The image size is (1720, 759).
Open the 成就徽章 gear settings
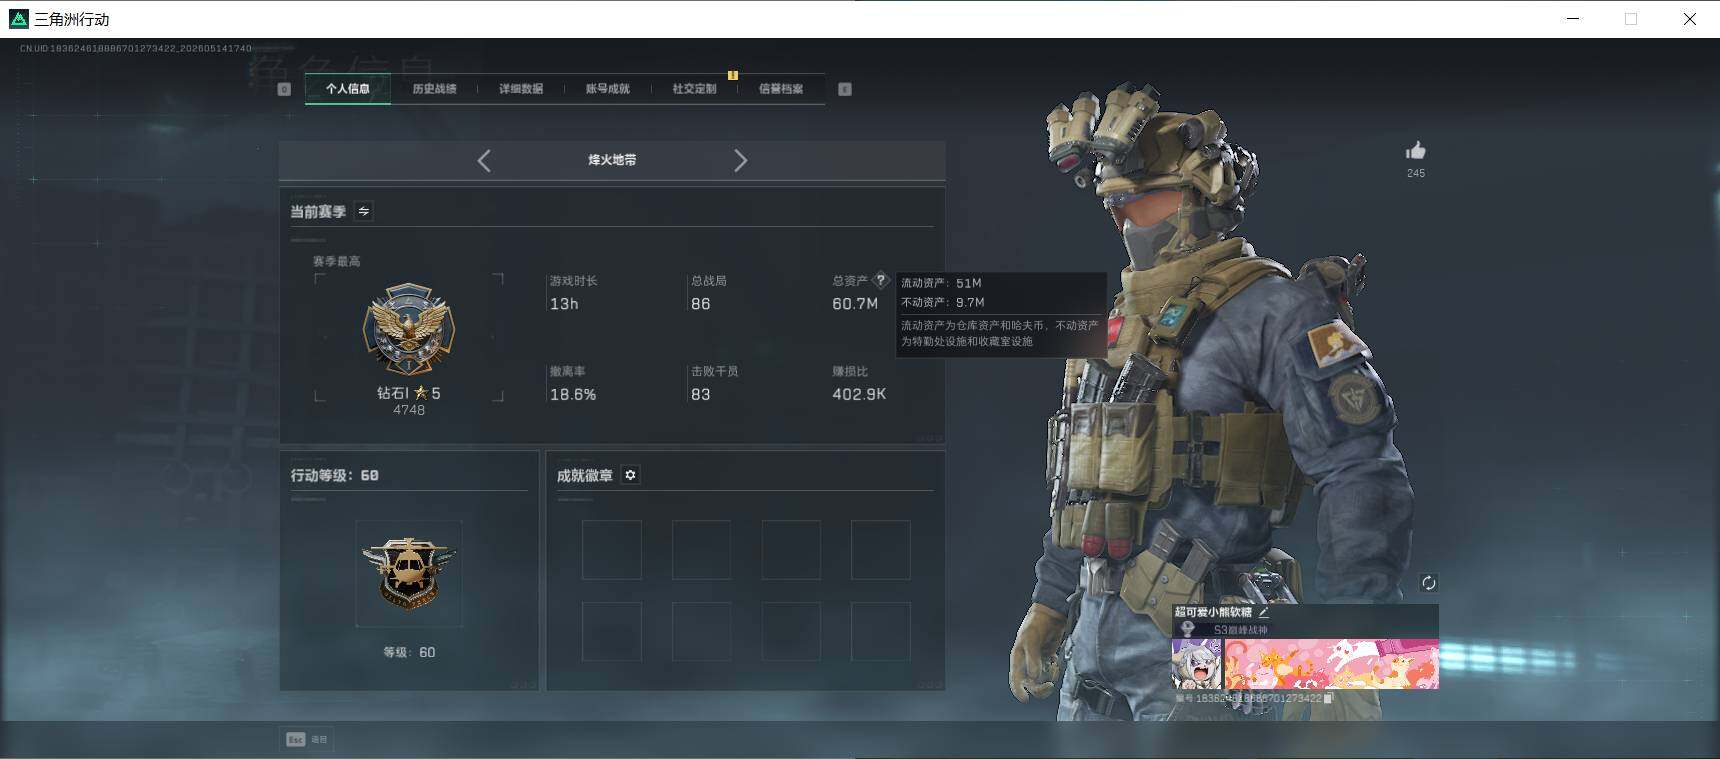[630, 475]
